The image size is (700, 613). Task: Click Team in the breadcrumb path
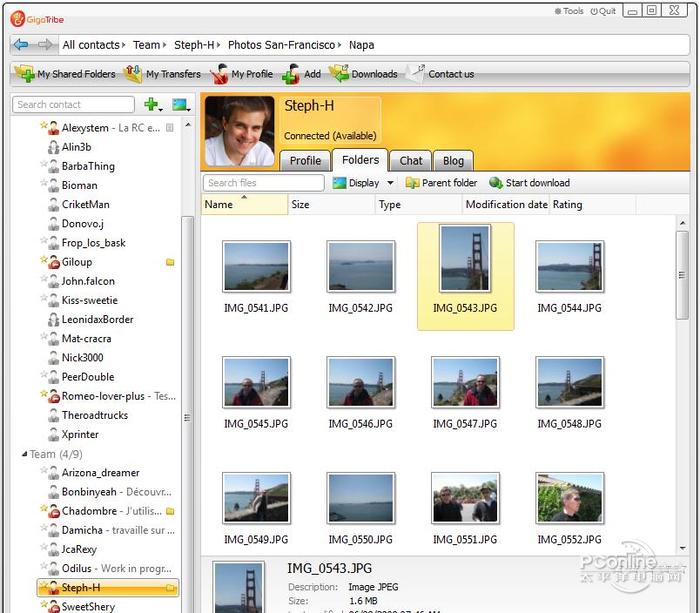click(146, 45)
